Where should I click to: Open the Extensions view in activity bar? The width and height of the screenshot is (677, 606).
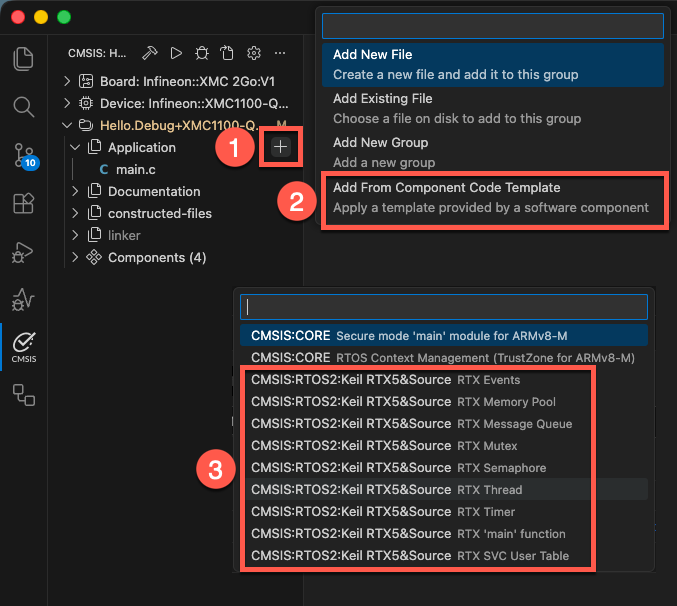pos(23,204)
